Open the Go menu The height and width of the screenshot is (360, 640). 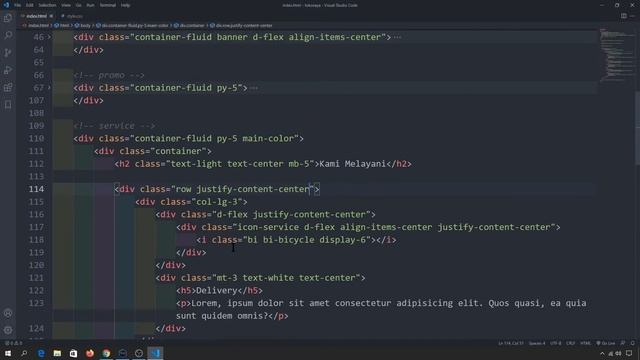pyautogui.click(x=78, y=5)
